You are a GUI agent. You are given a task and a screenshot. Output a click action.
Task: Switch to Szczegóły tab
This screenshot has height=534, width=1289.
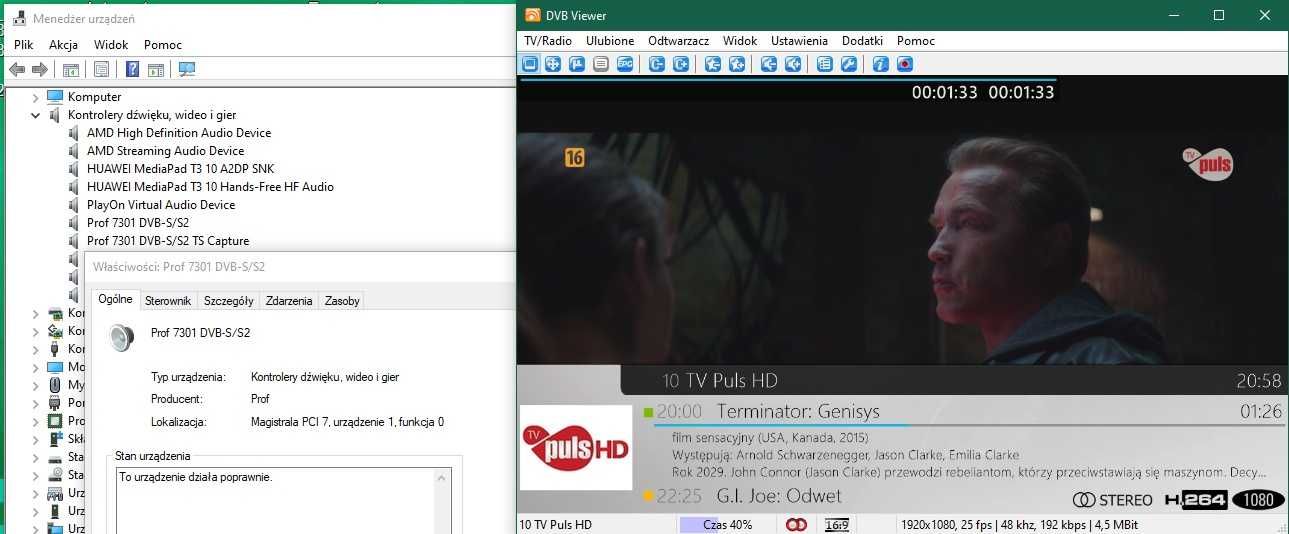tap(229, 300)
